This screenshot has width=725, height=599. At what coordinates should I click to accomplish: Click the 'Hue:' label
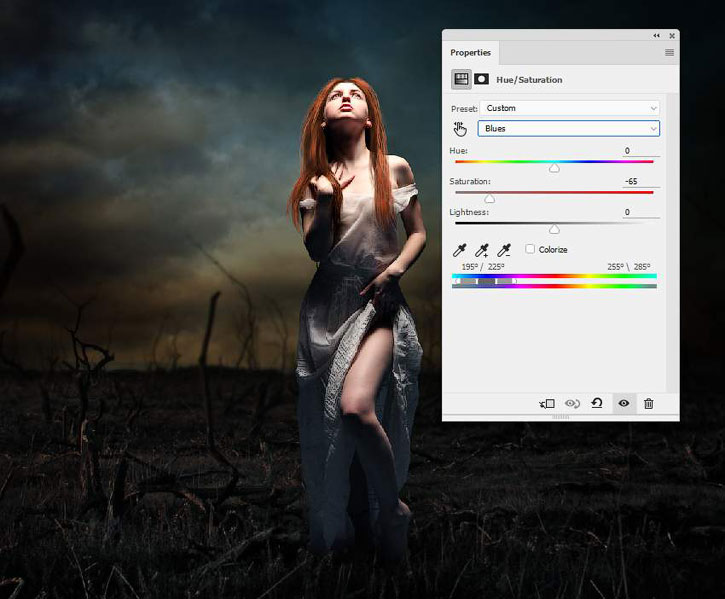(458, 151)
